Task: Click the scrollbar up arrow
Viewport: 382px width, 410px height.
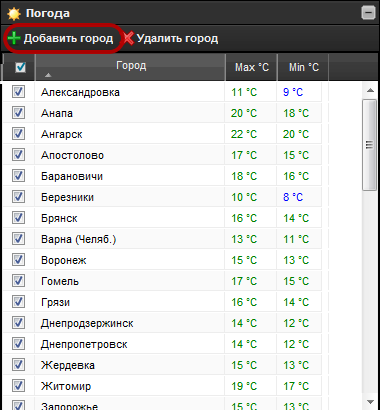Action: 370,90
